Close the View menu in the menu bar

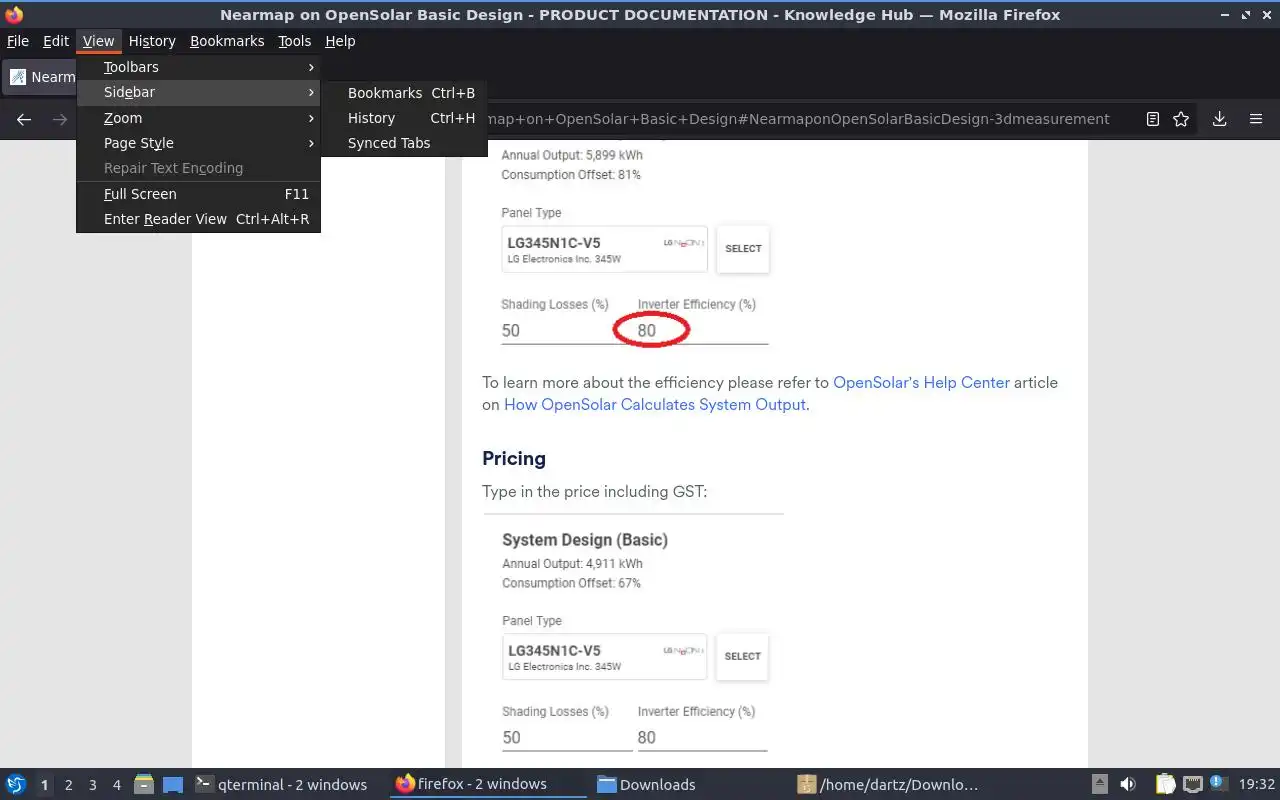pyautogui.click(x=98, y=41)
